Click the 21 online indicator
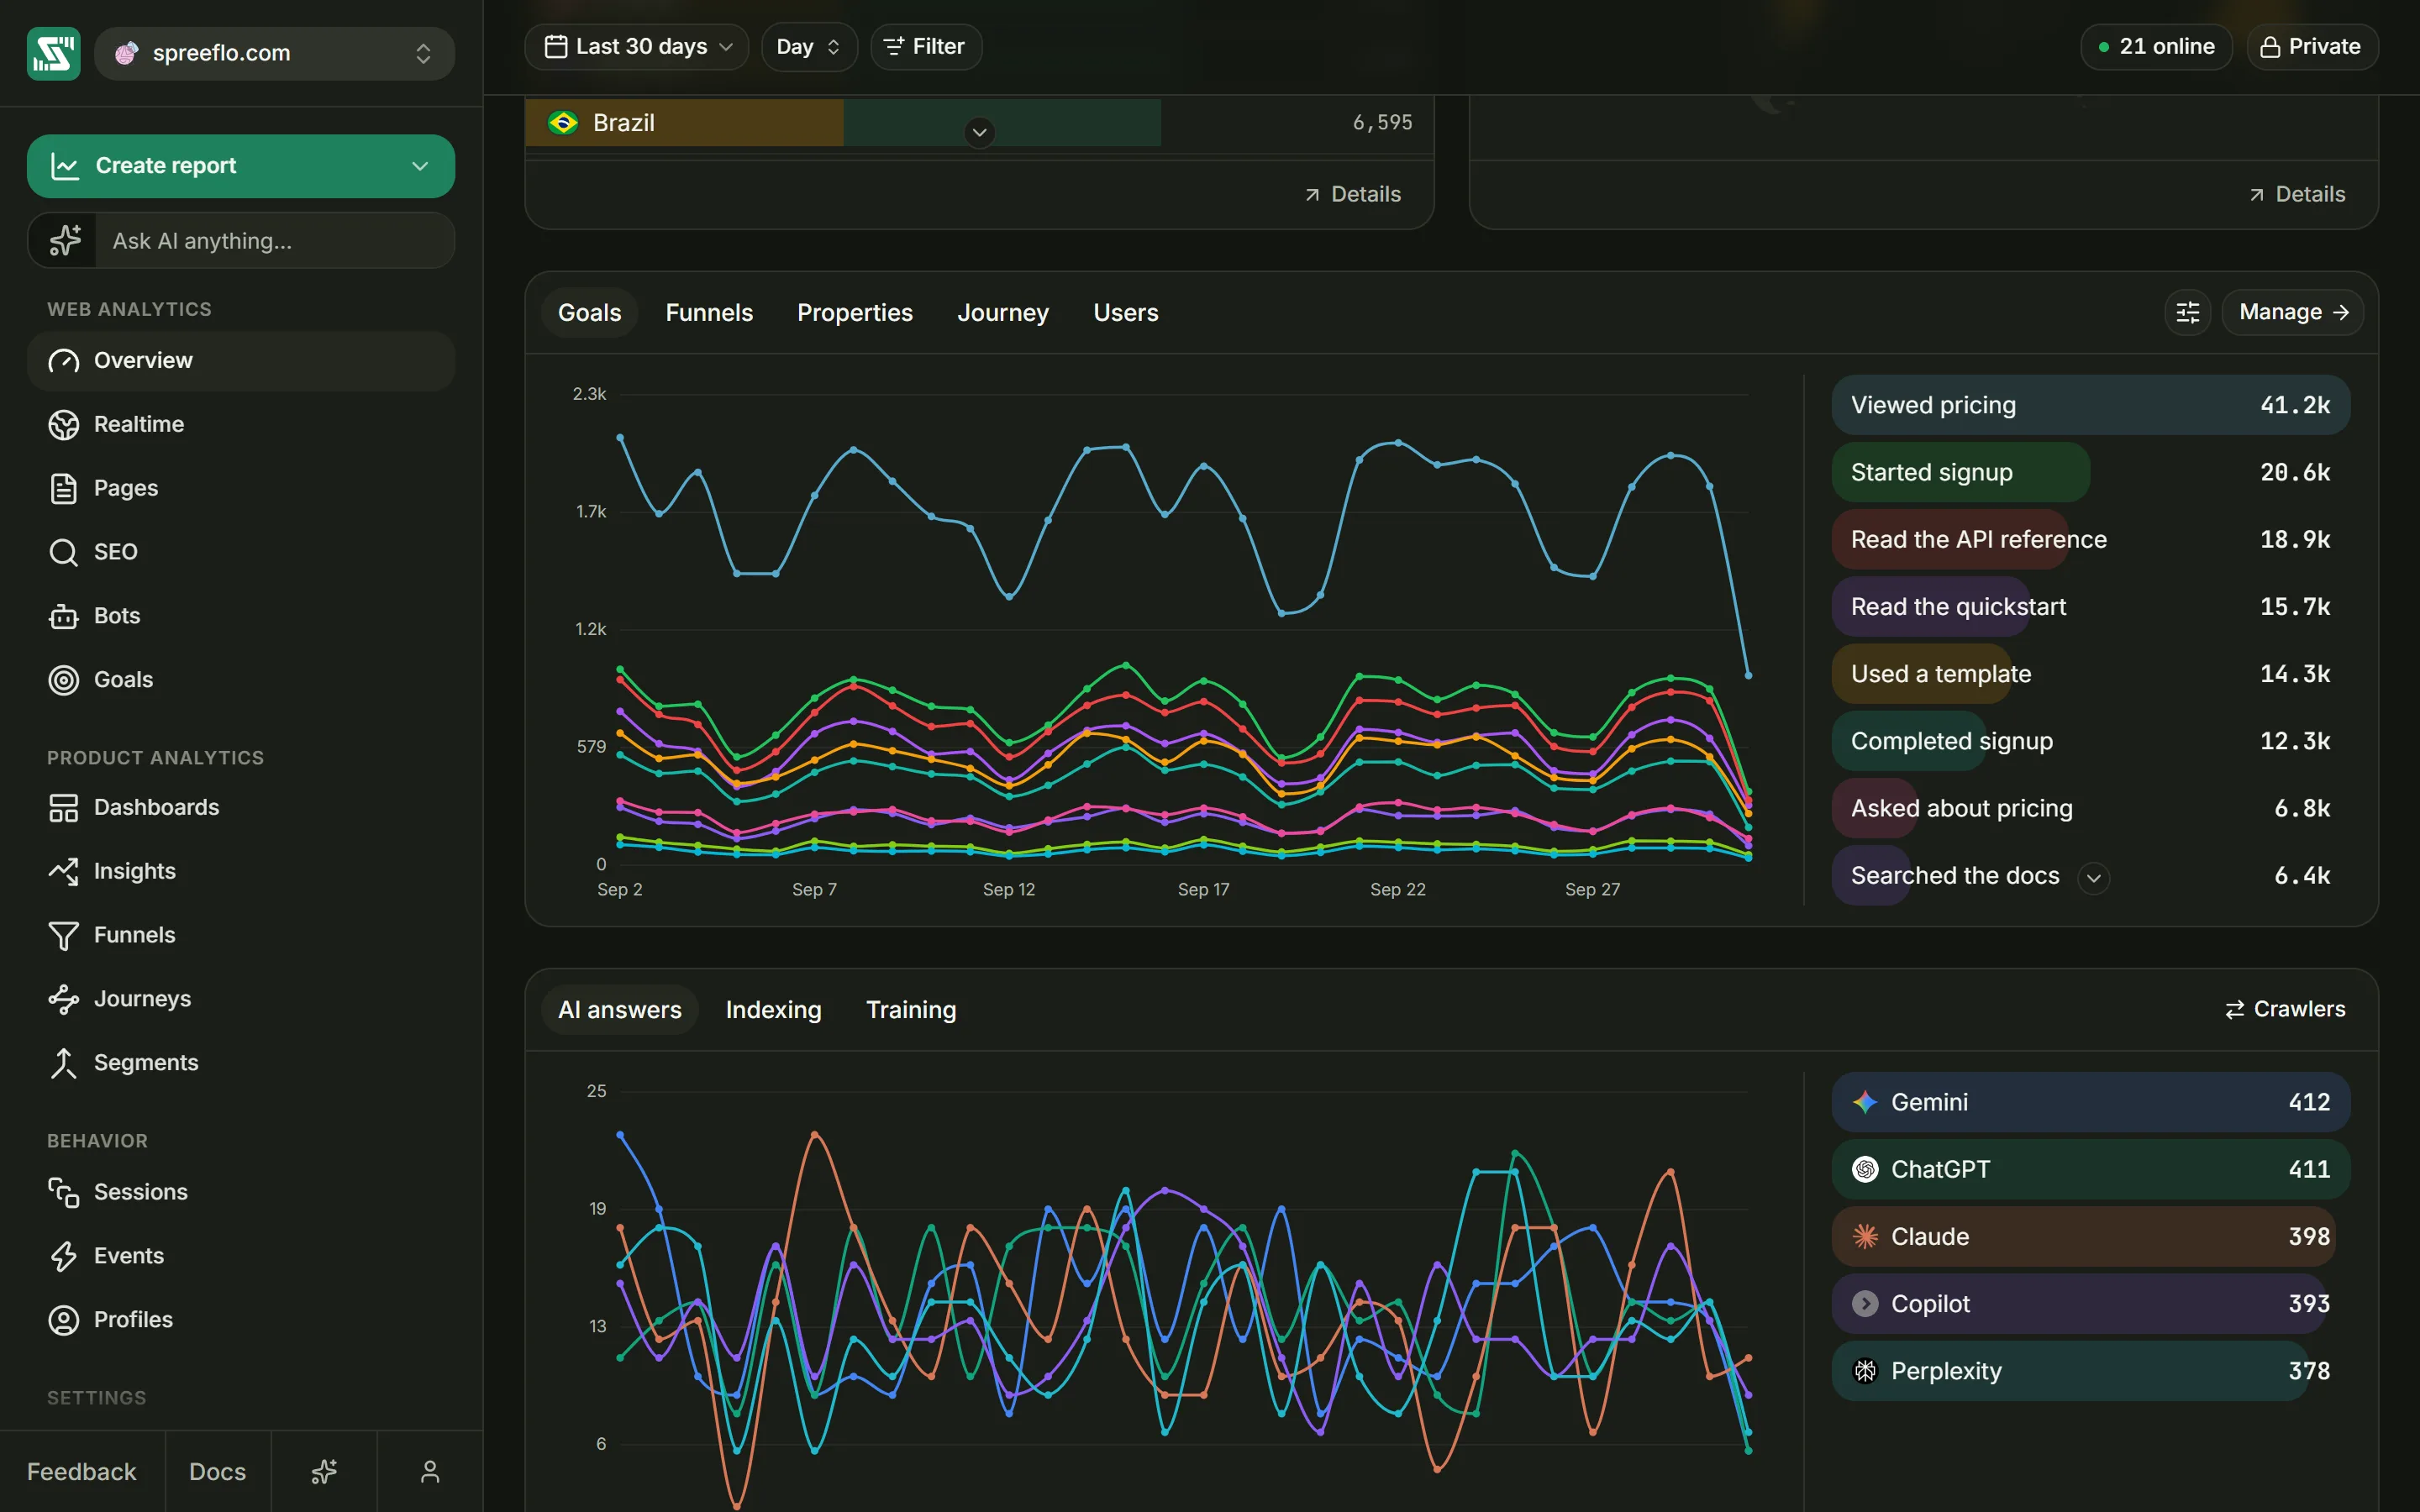 2156,47
